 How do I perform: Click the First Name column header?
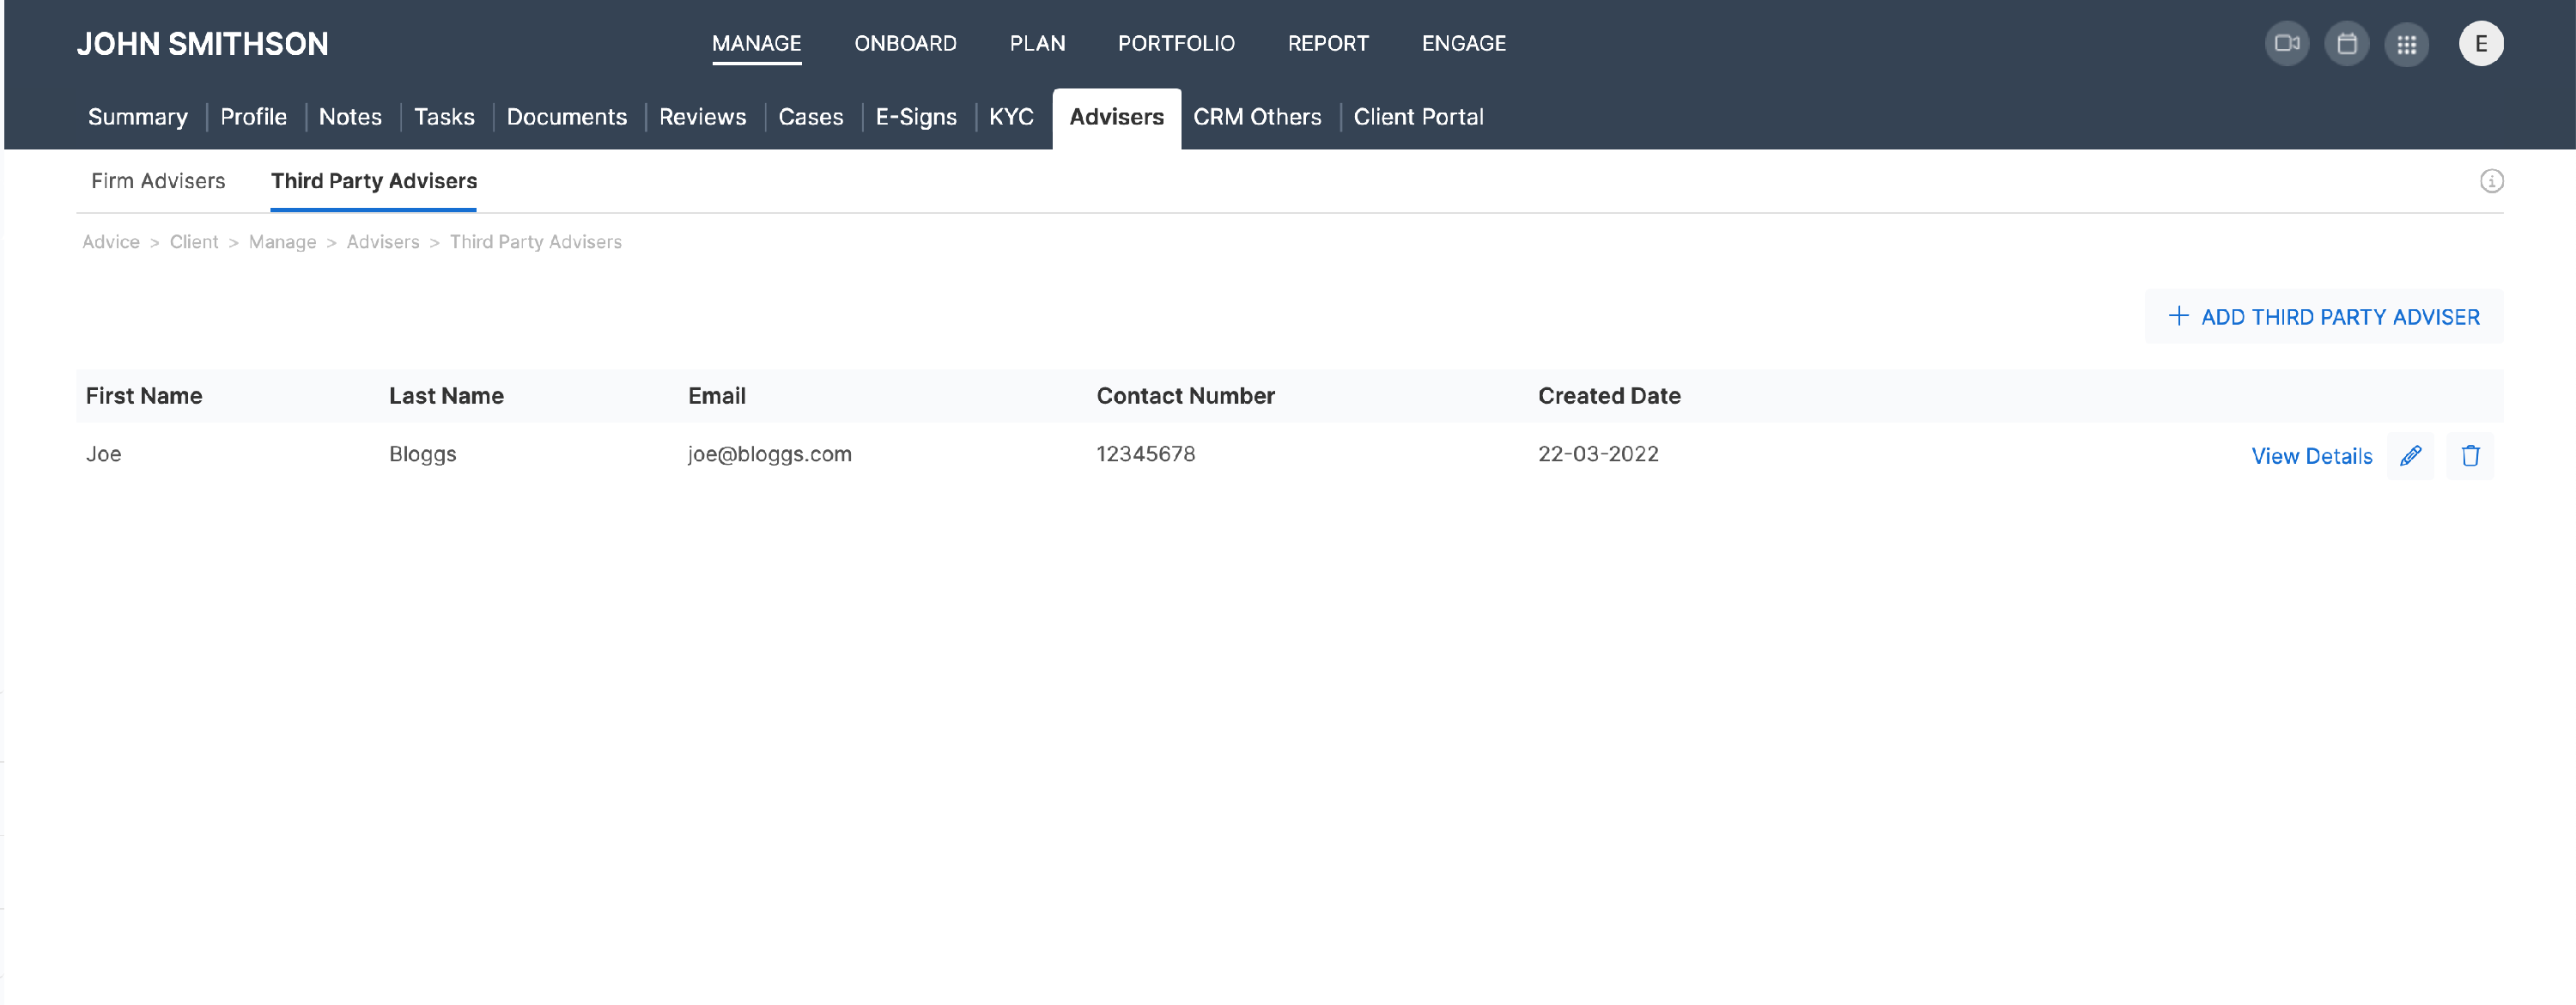[x=144, y=396]
